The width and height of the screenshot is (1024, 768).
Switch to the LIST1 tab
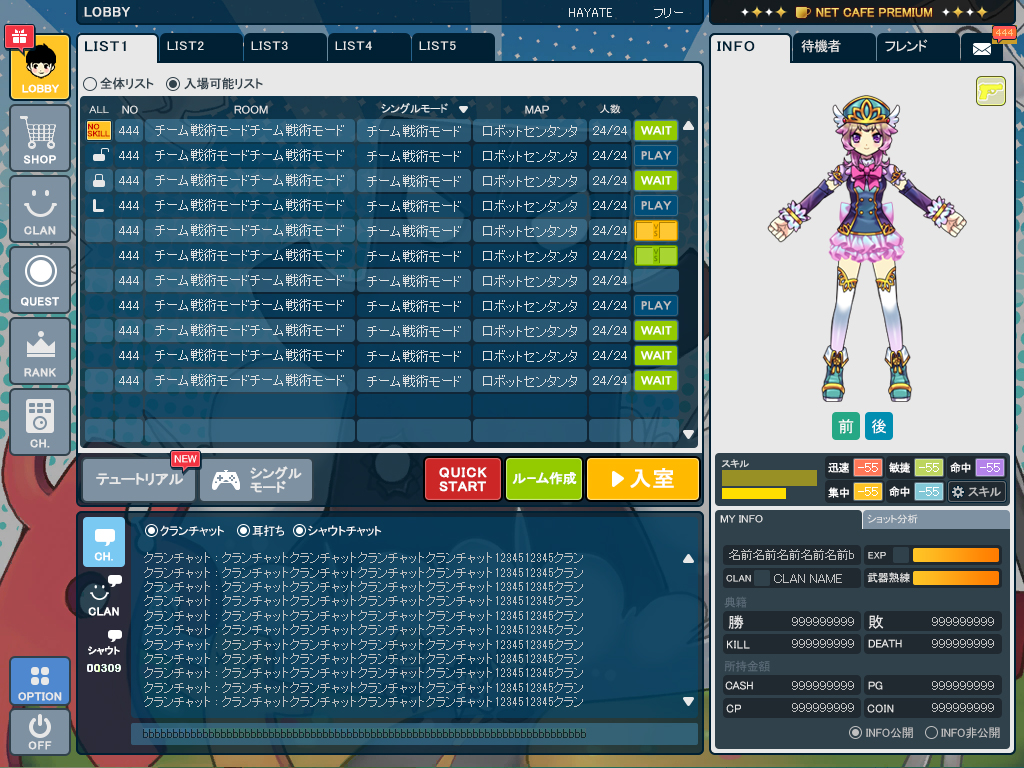point(118,47)
